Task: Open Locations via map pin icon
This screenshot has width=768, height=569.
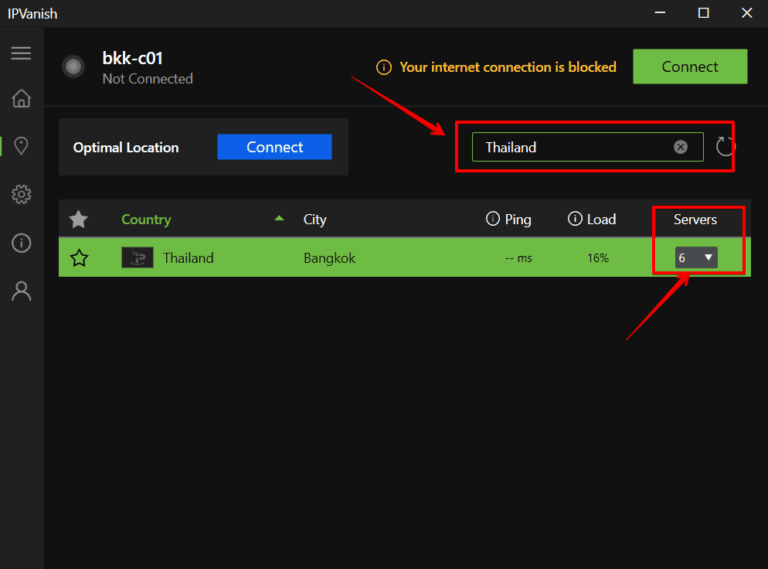Action: pos(21,146)
